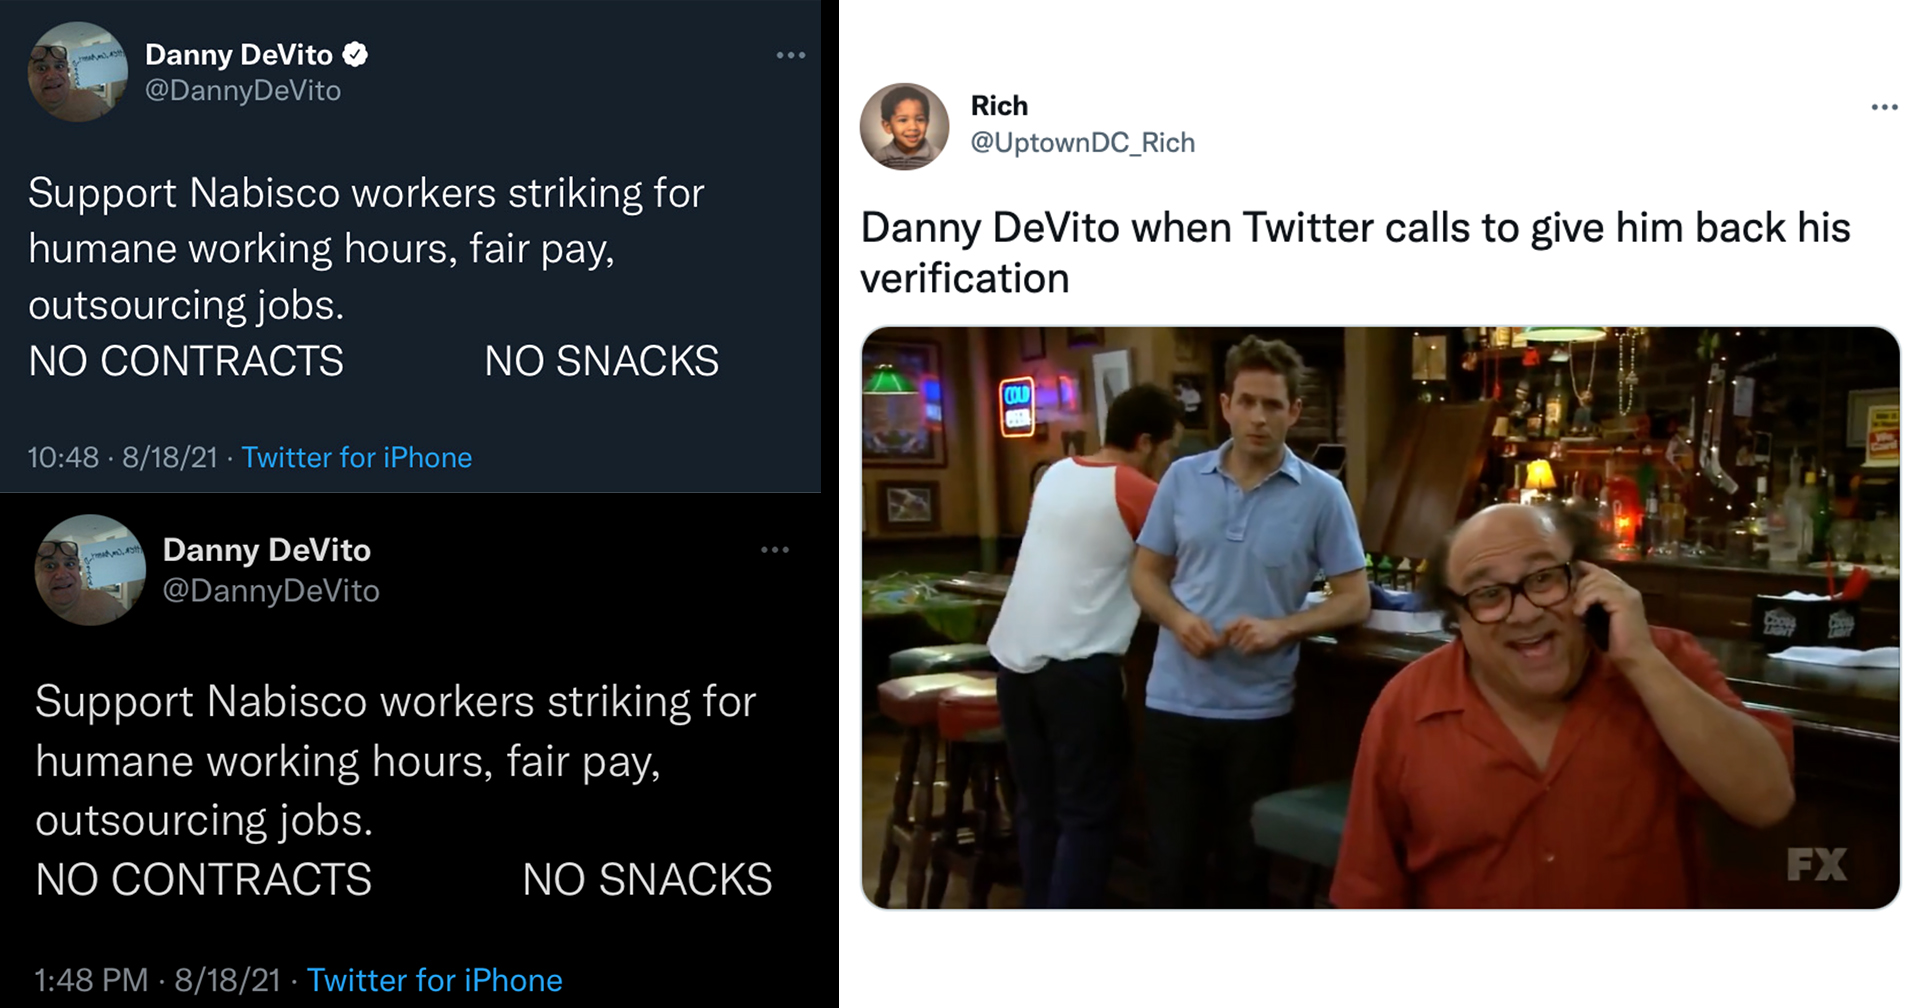Open the bar scene image in Rich's tweet

coord(1380,617)
